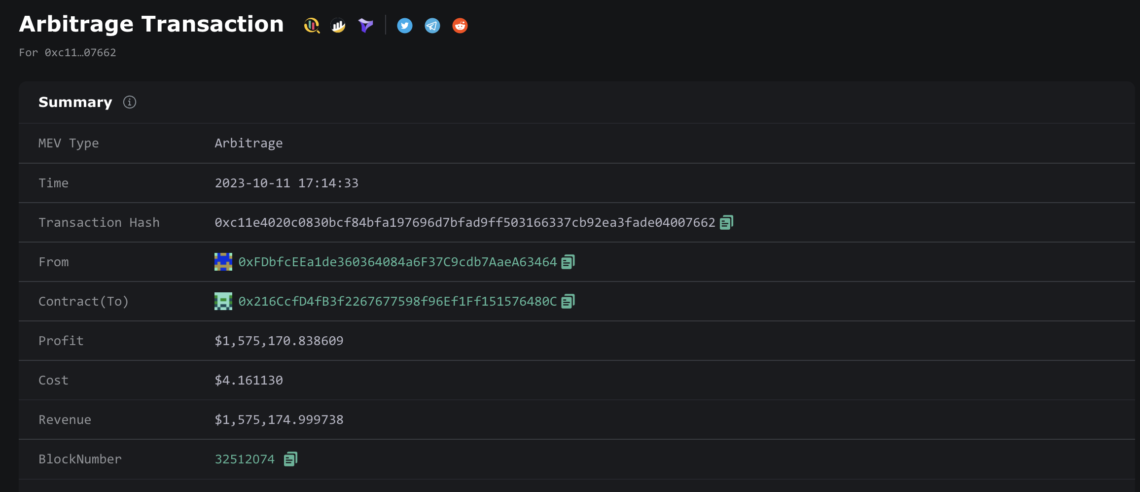Open the bar-chart block explorer icon
This screenshot has width=1140, height=492.
[x=338, y=25]
